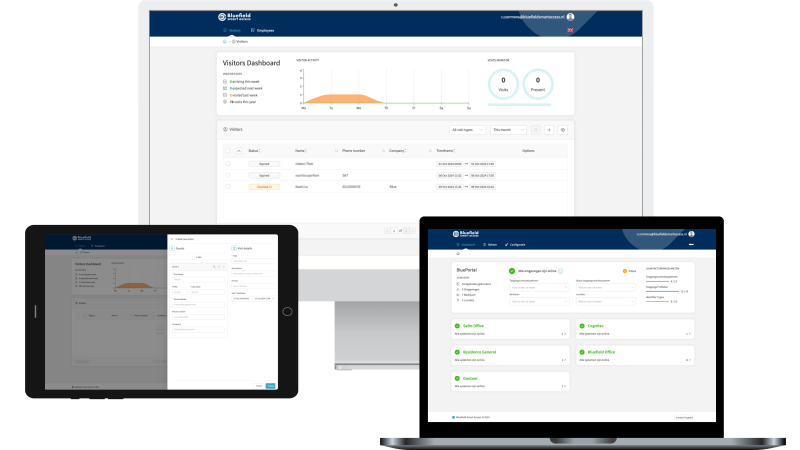Open the All visit types dropdown
Screen dimensions: 800x450
467,130
